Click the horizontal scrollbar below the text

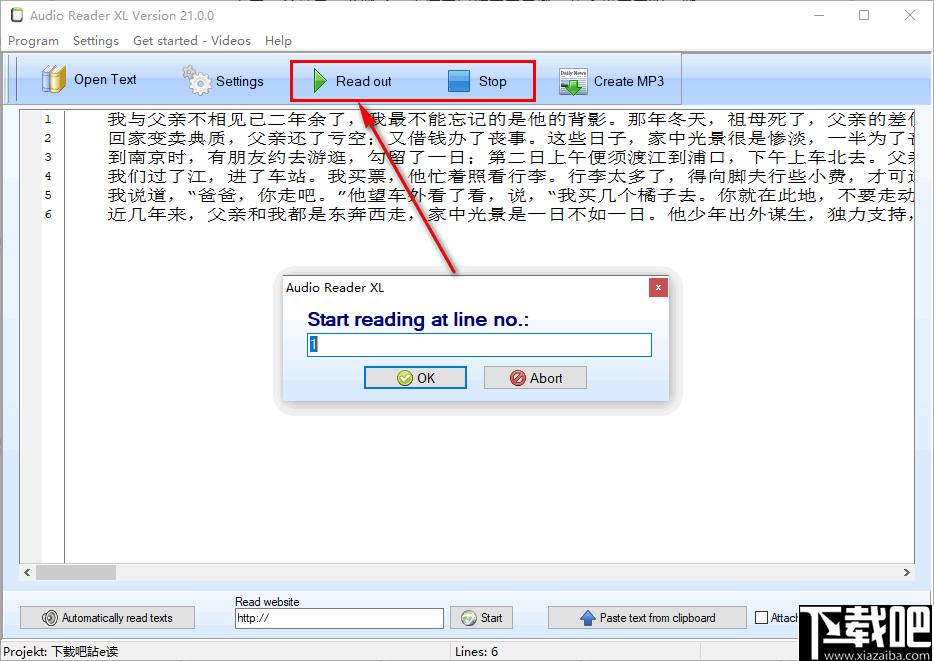(75, 572)
